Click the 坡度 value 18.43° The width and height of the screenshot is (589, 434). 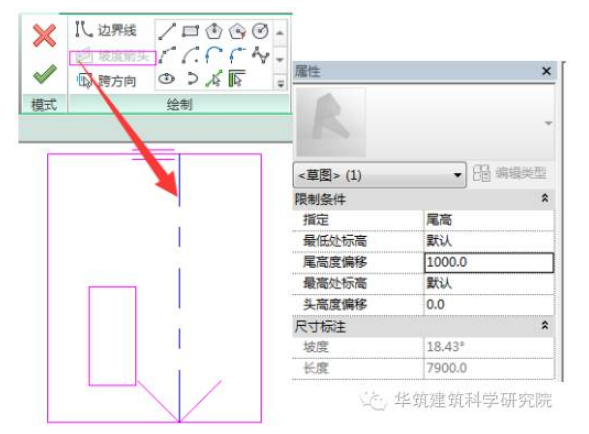489,347
